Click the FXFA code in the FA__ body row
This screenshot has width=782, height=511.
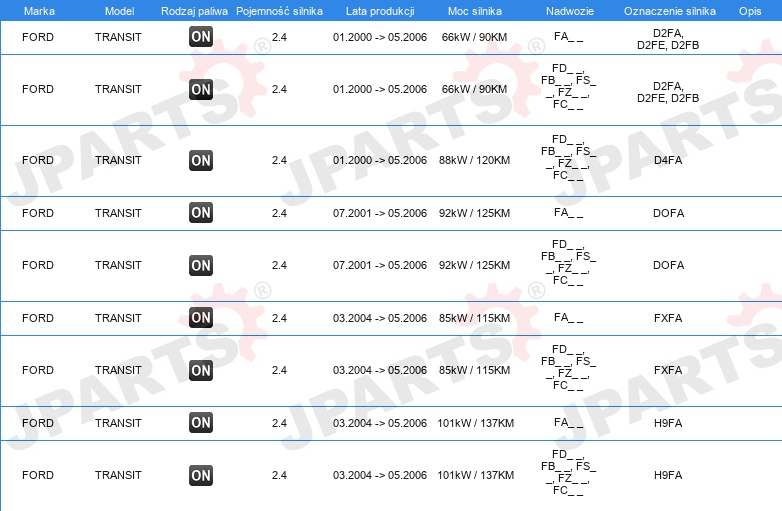point(668,318)
